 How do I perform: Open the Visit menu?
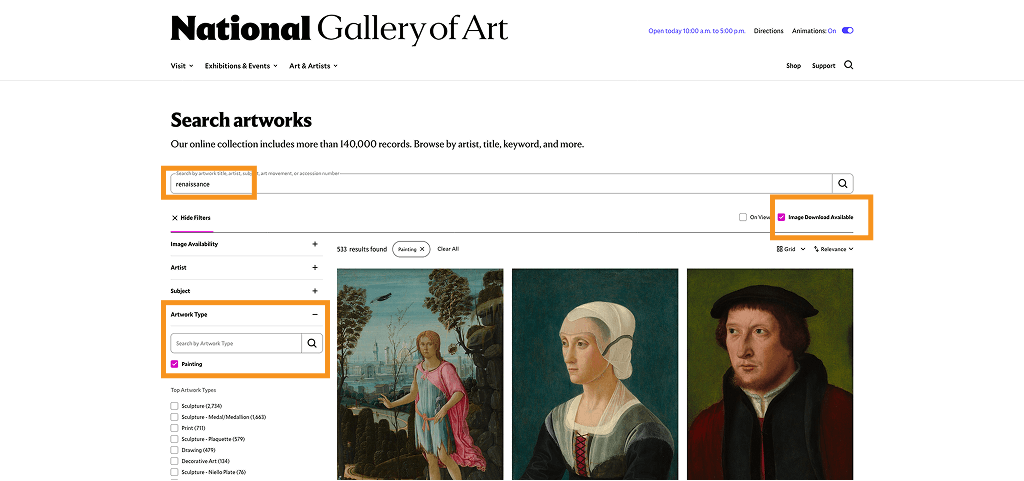[182, 66]
